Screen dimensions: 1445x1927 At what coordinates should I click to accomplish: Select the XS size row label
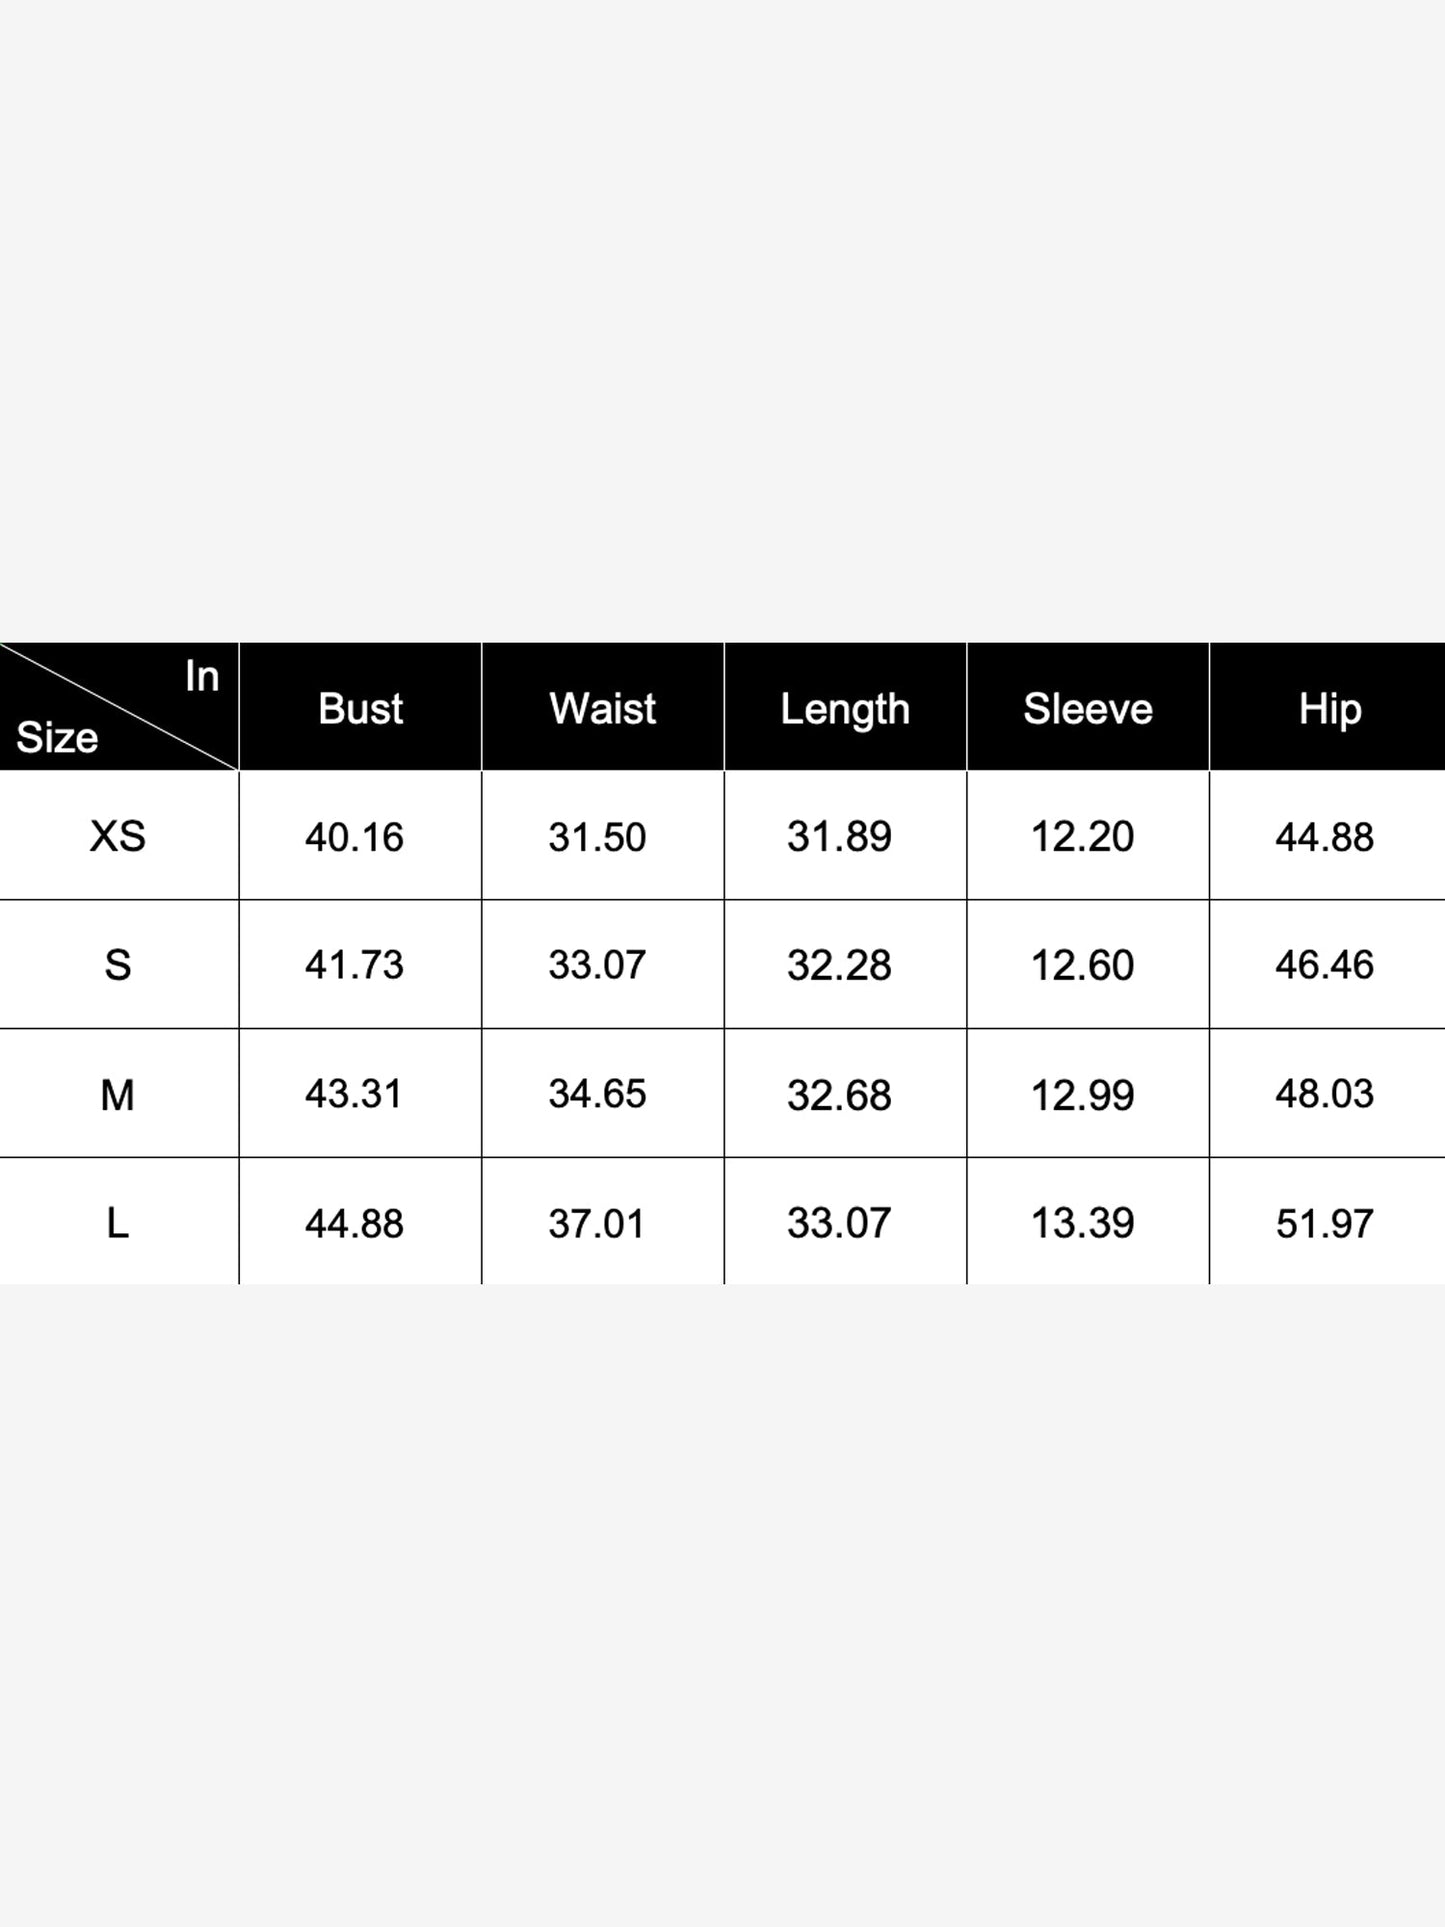coord(118,836)
